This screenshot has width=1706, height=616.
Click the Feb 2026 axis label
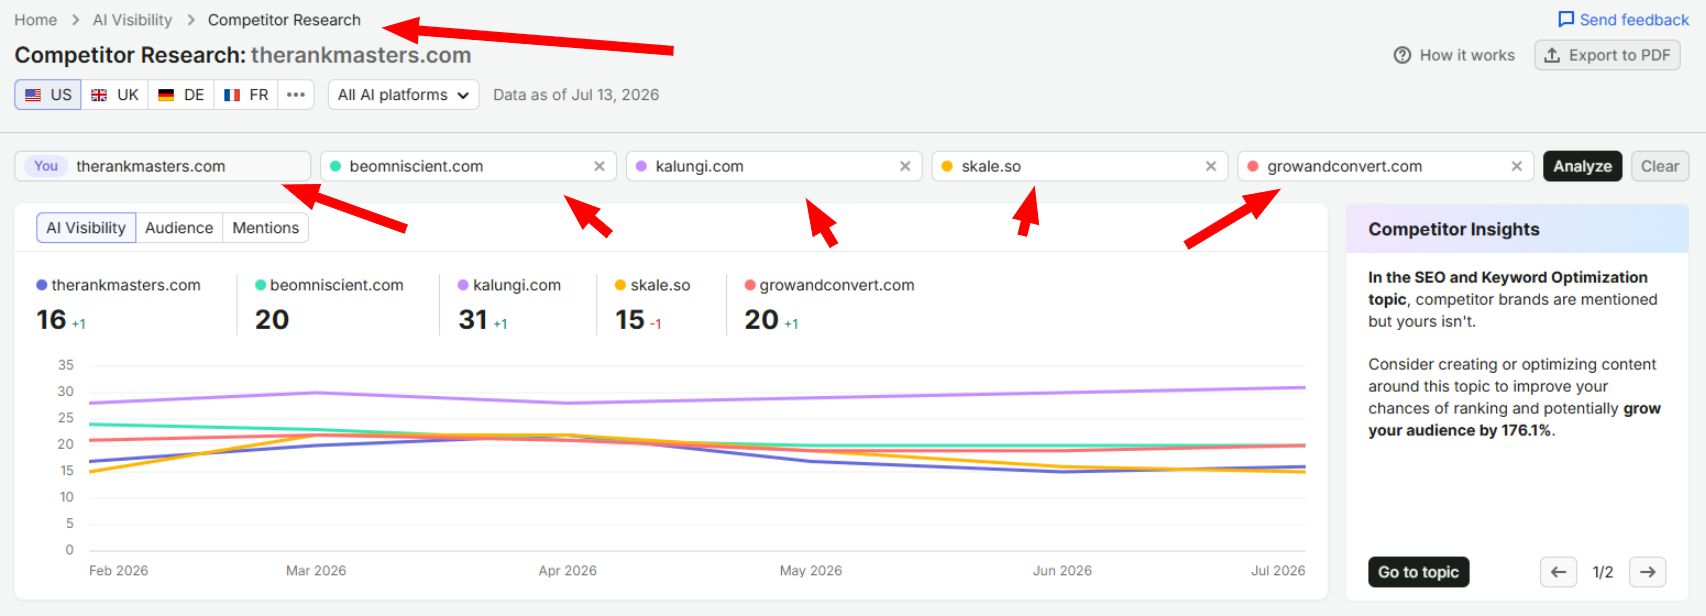tap(118, 571)
